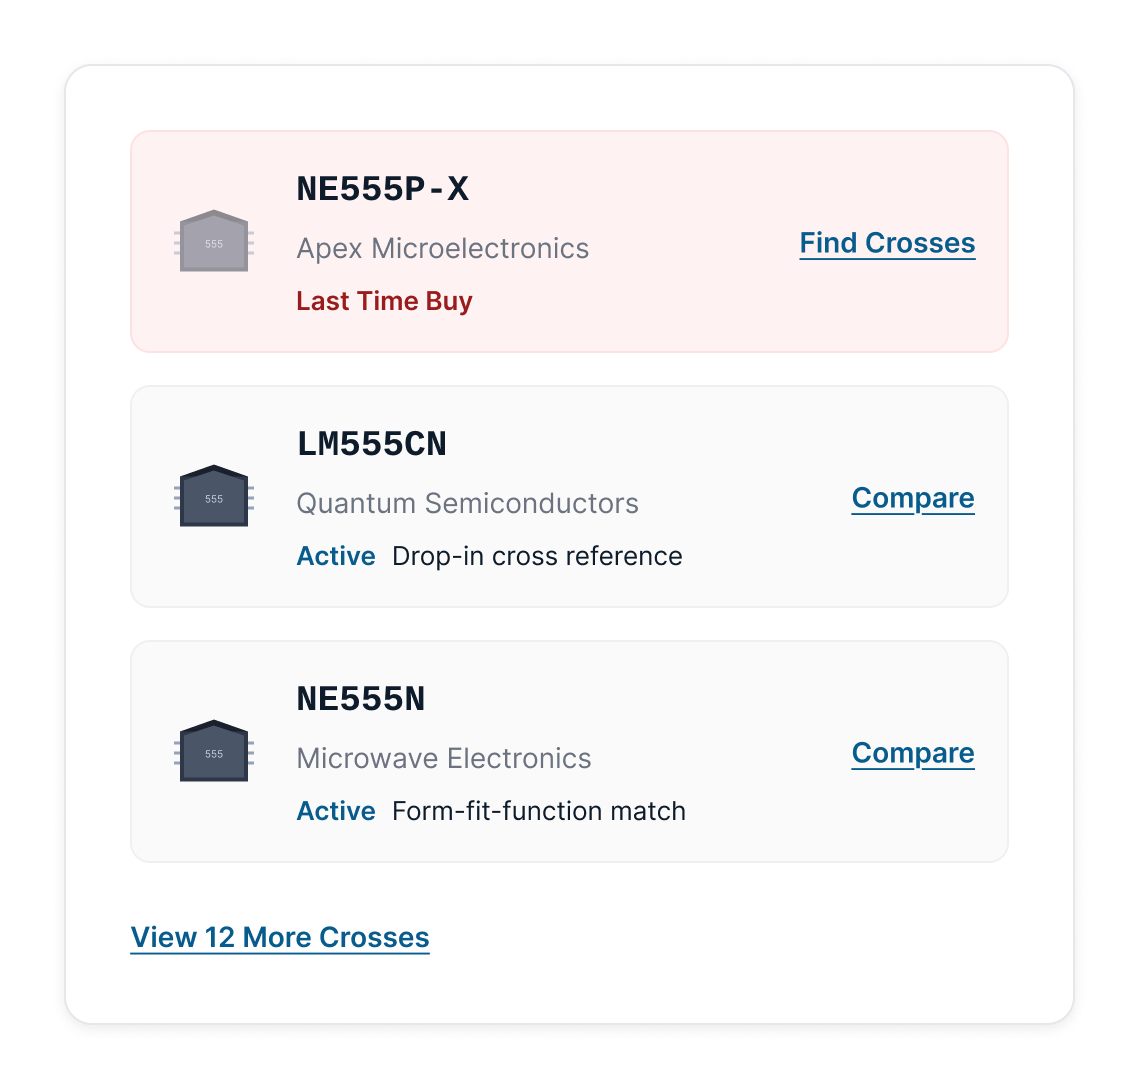Click the Drop-in cross reference text
This screenshot has height=1089, width=1139.
(x=535, y=556)
